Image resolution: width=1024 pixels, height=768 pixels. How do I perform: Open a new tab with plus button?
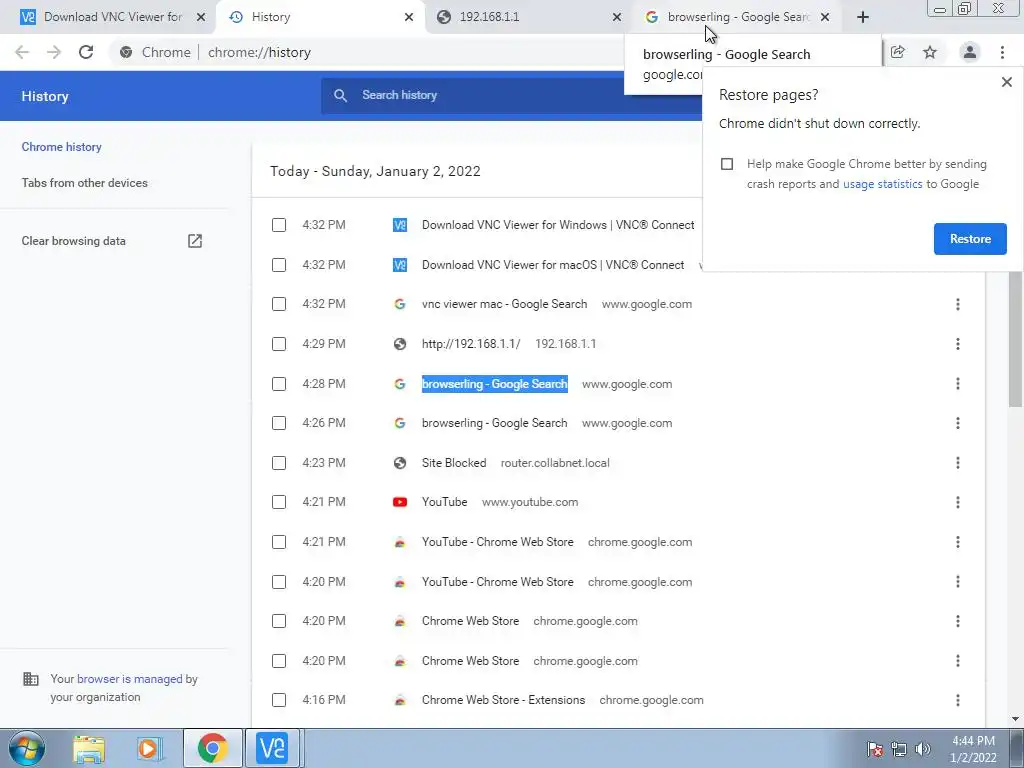(x=863, y=17)
